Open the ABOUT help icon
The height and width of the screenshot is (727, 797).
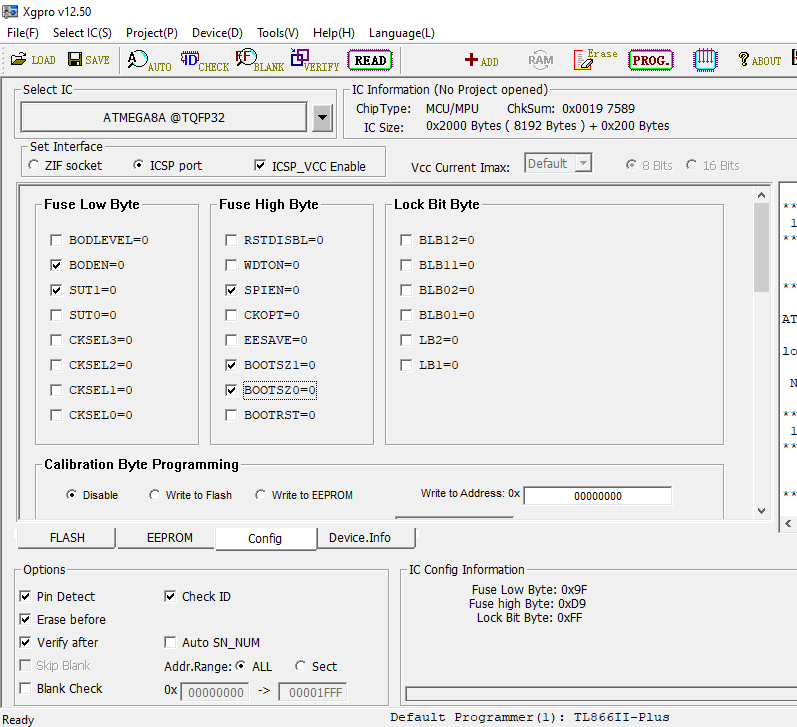(759, 60)
